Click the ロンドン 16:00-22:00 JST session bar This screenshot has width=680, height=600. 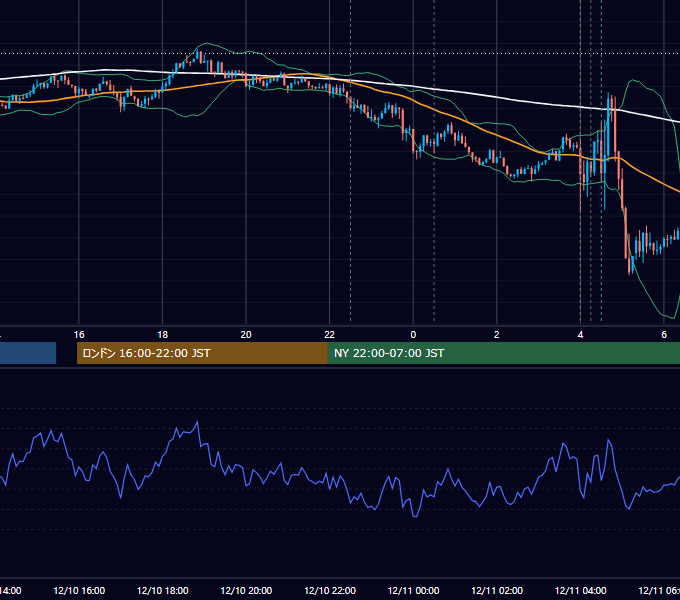click(202, 353)
